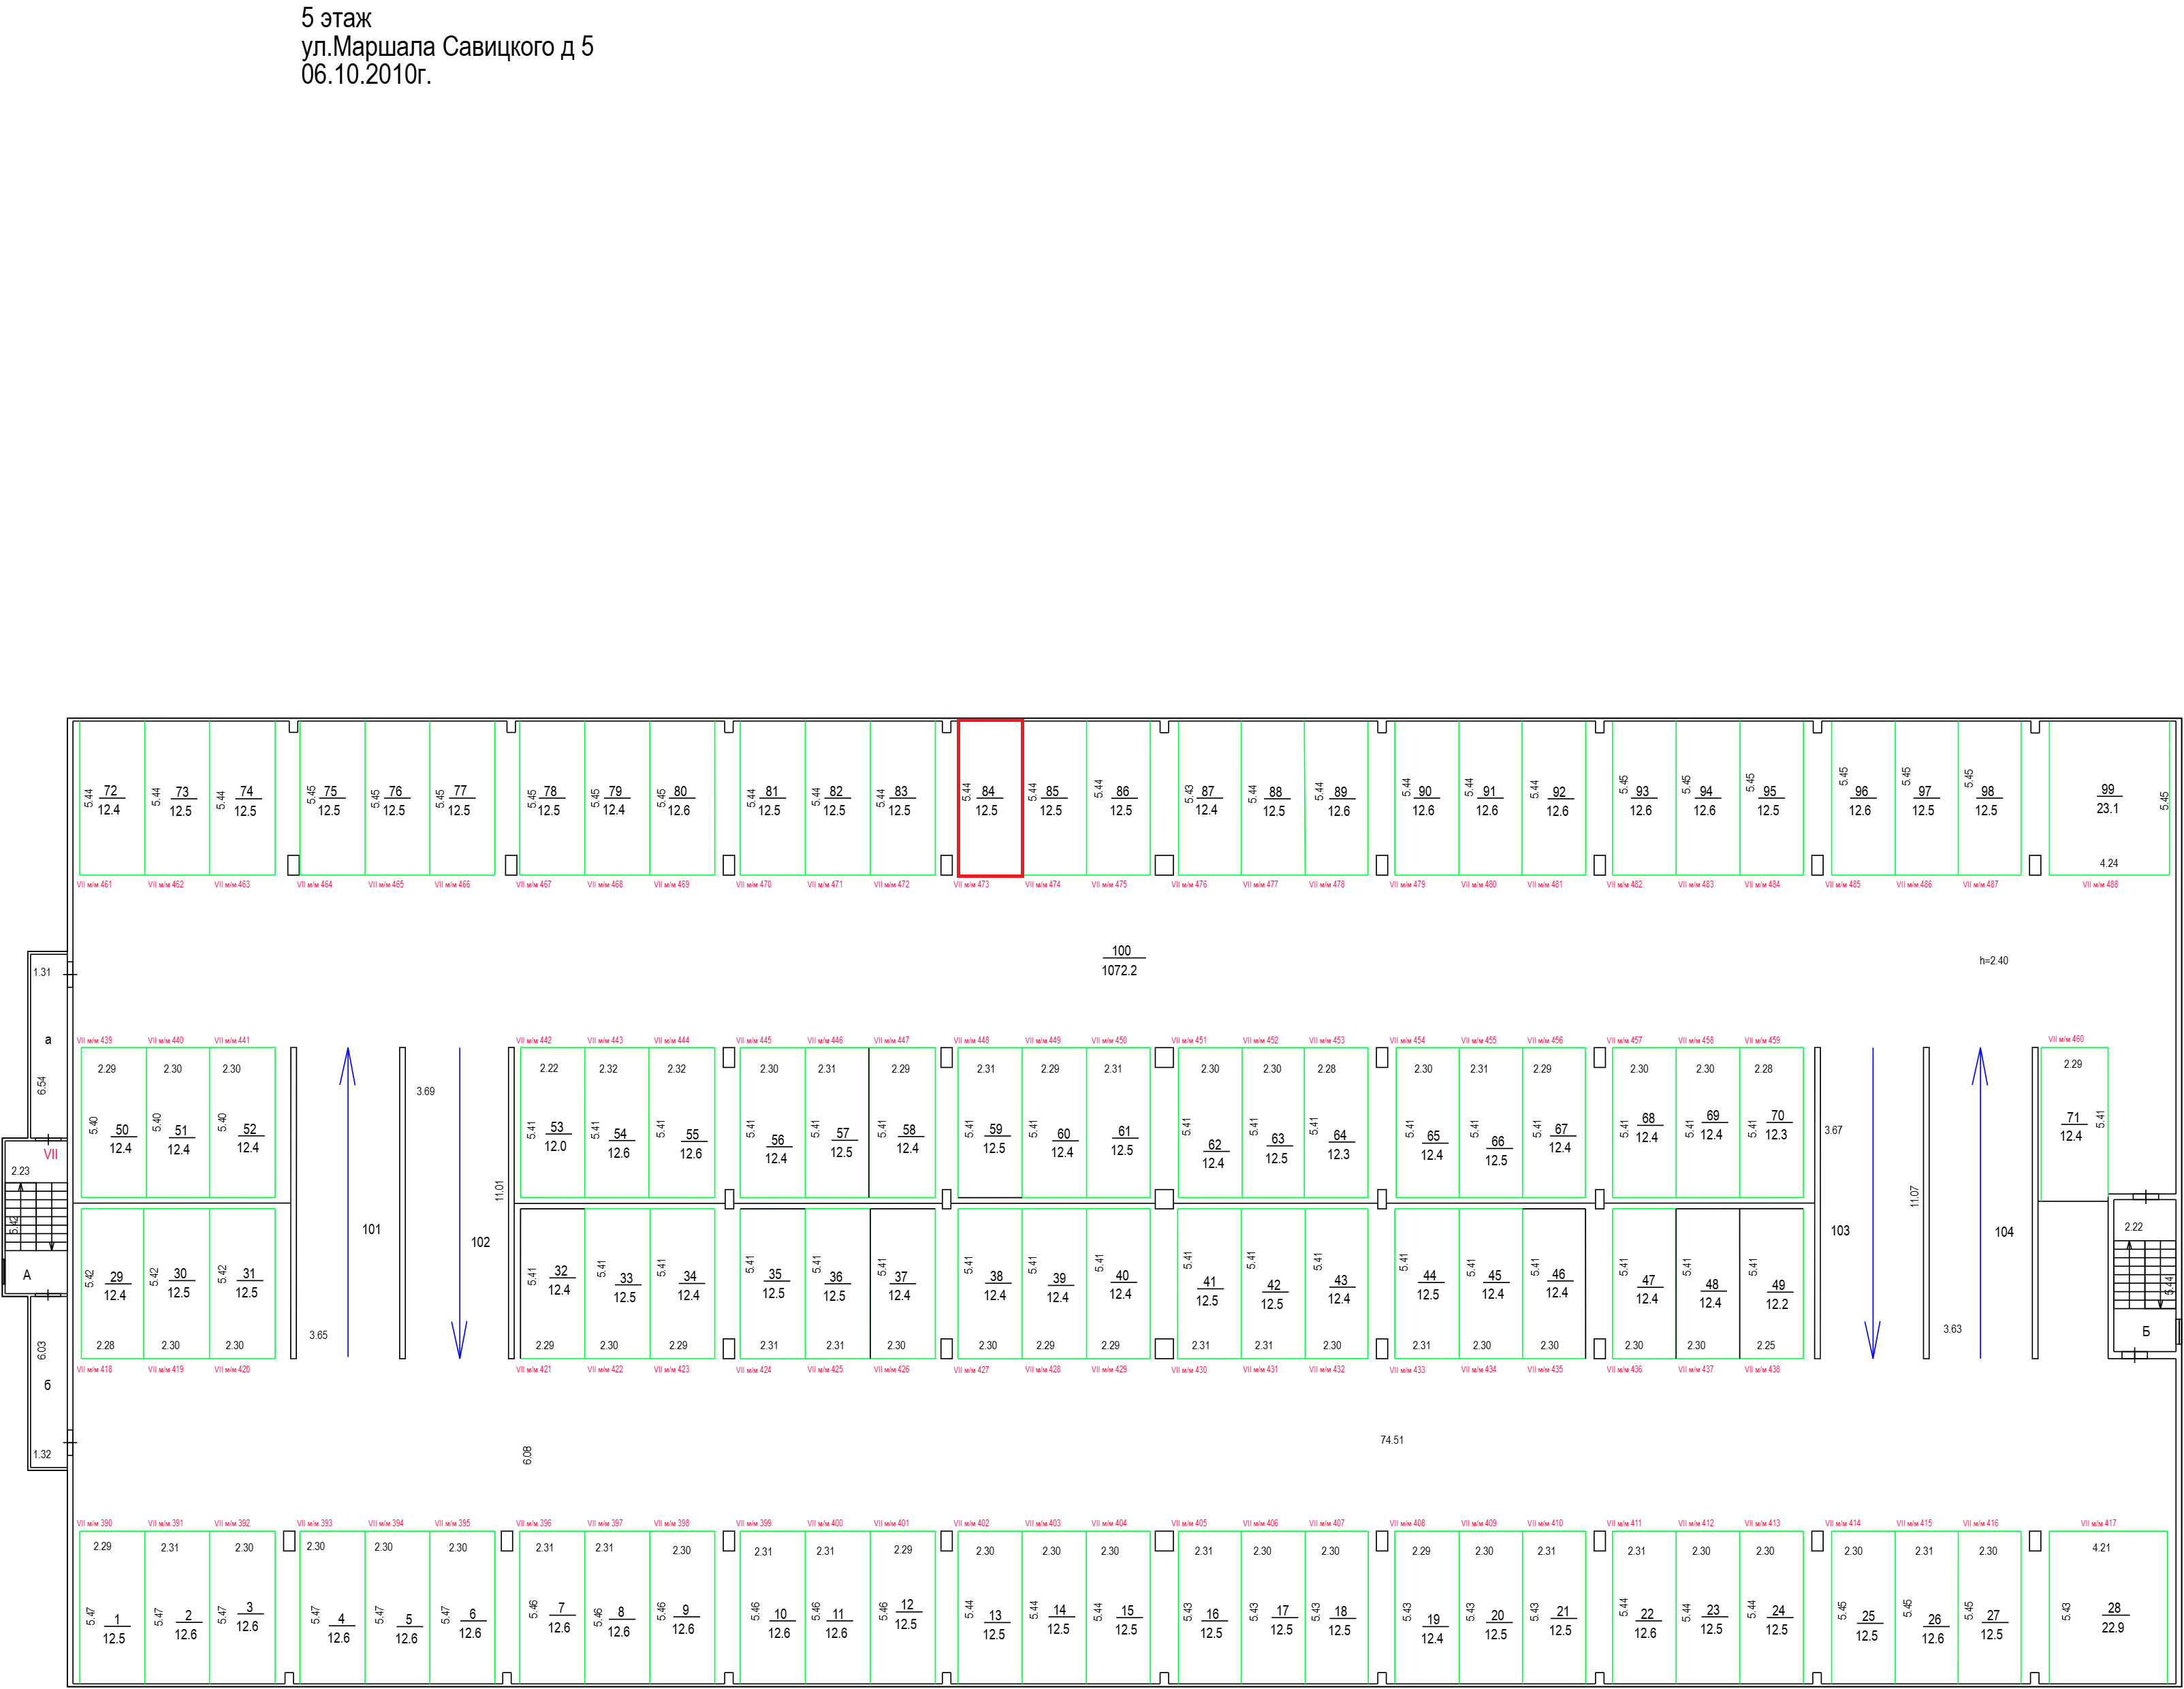Click the pink label VII м/м 488
This screenshot has height=1689, width=2184.
coord(2100,884)
